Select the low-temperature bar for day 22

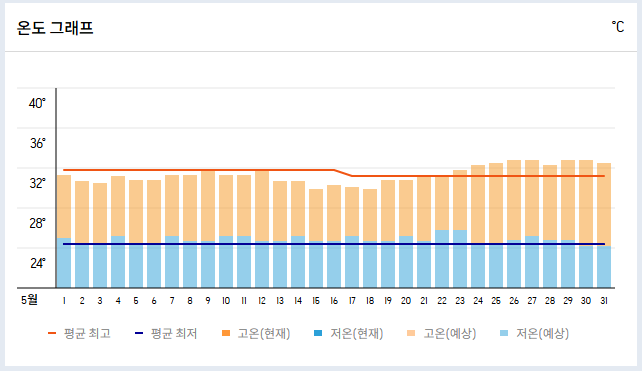(442, 259)
